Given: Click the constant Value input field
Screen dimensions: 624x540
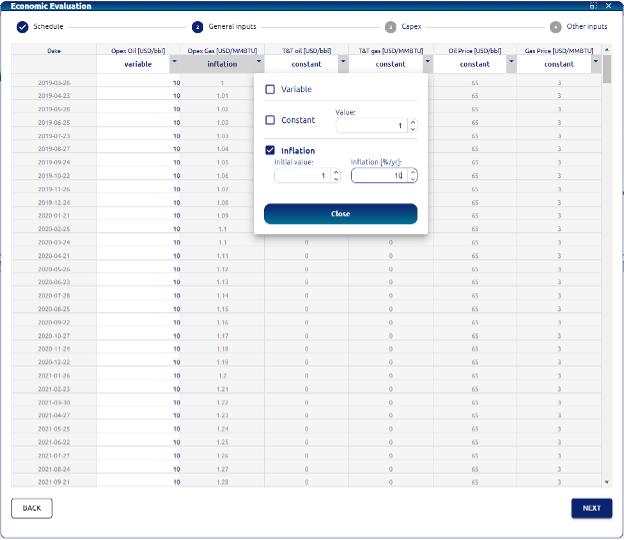Looking at the screenshot, I should pyautogui.click(x=371, y=126).
